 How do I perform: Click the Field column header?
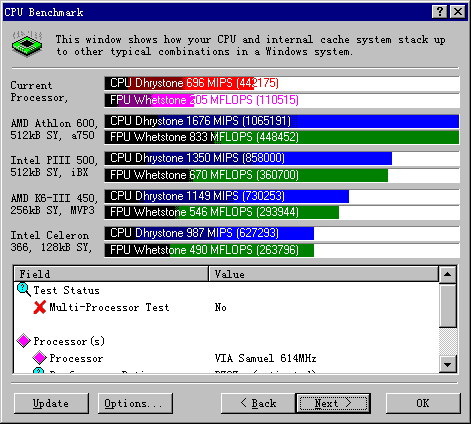click(x=111, y=274)
